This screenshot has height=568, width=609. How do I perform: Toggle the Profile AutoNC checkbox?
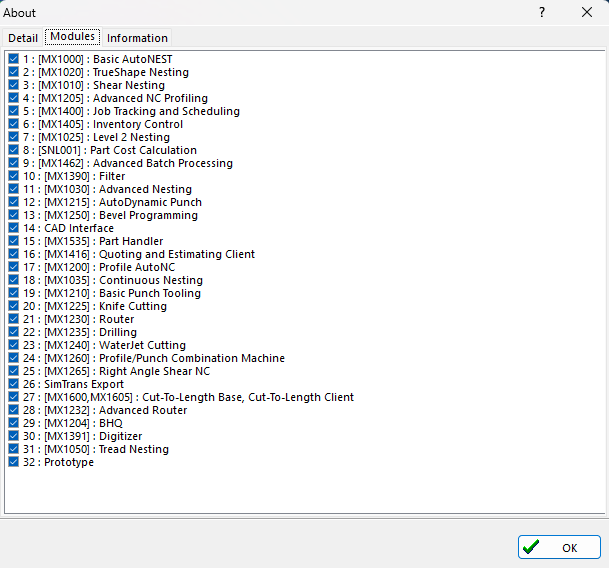coord(13,267)
